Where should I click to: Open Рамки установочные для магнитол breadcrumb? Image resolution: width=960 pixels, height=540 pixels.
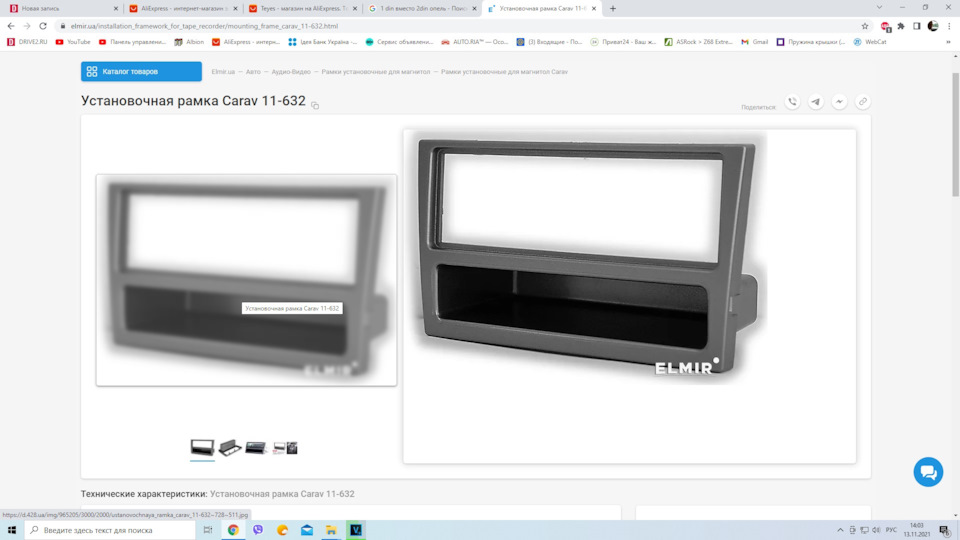click(x=376, y=72)
